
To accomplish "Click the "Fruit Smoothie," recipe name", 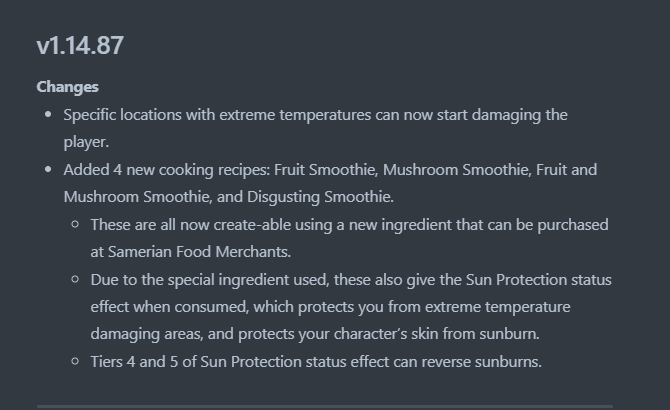I will (x=326, y=170).
